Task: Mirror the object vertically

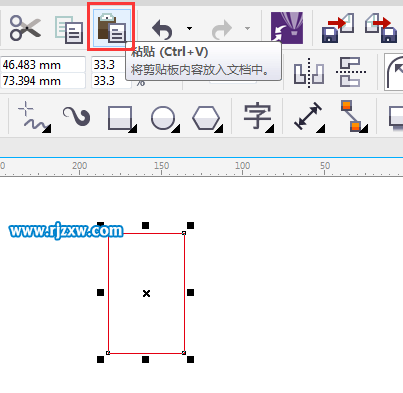Action: (x=351, y=72)
